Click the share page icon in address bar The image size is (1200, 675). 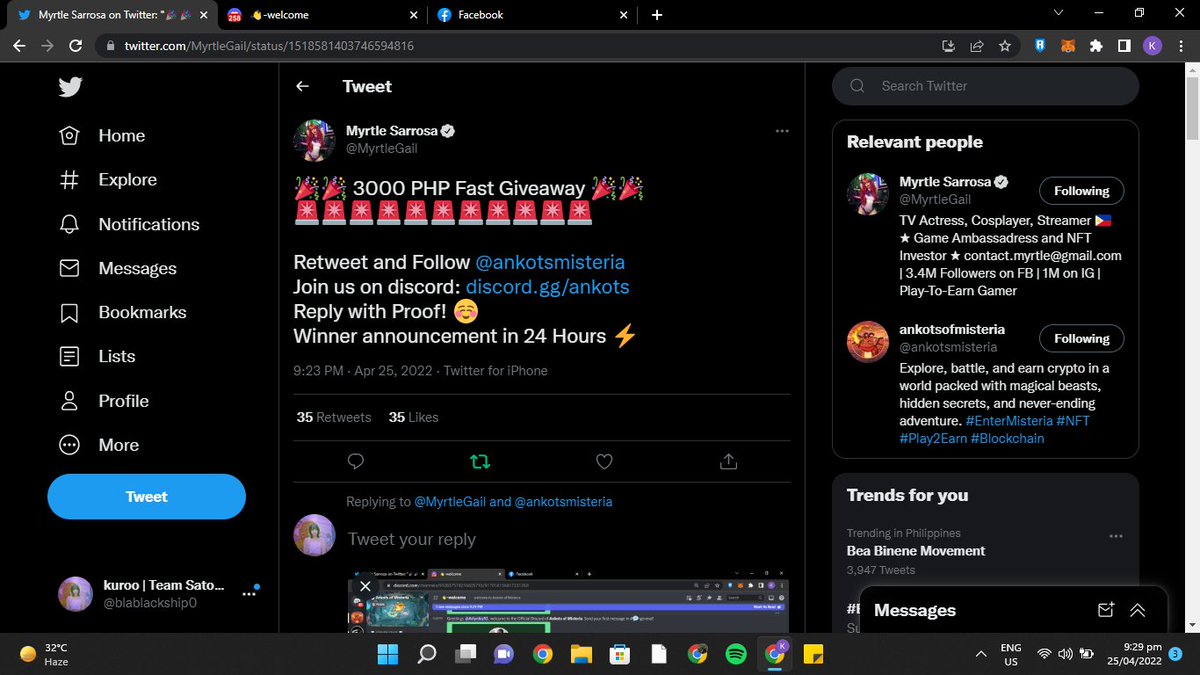(x=977, y=46)
